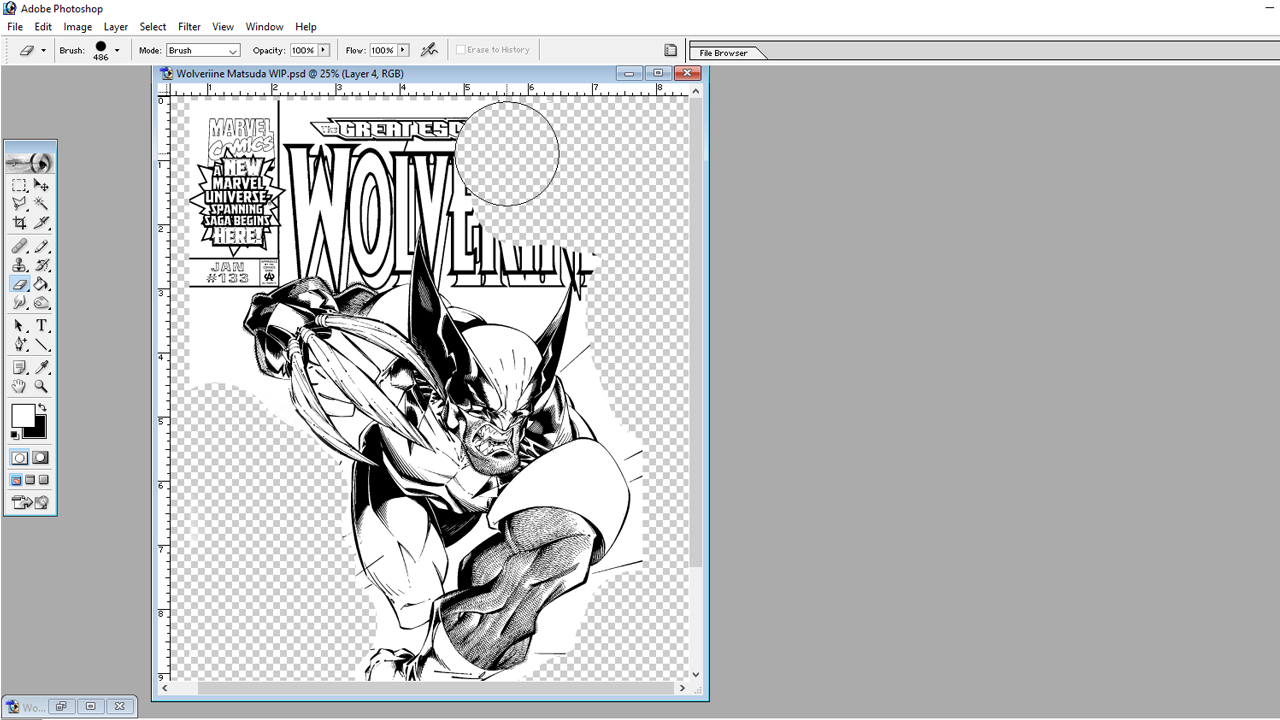Screen dimensions: 1280x720
Task: Switch to Standard editing mode
Action: click(x=19, y=458)
